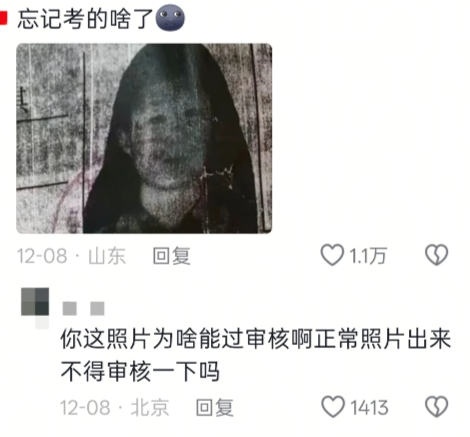Select the reply text 你这照片为啥能过审核
Image resolution: width=470 pixels, height=437 pixels.
[x=174, y=339]
